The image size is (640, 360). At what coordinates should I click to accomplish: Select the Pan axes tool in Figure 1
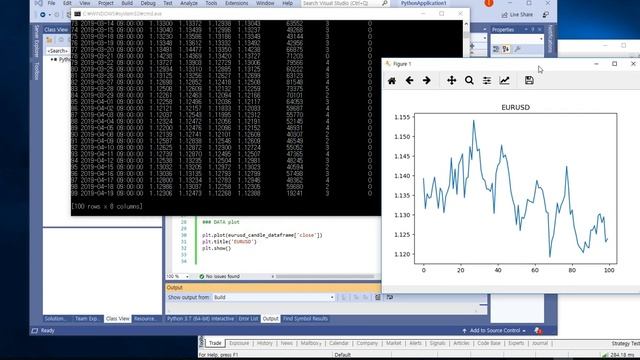click(x=451, y=80)
